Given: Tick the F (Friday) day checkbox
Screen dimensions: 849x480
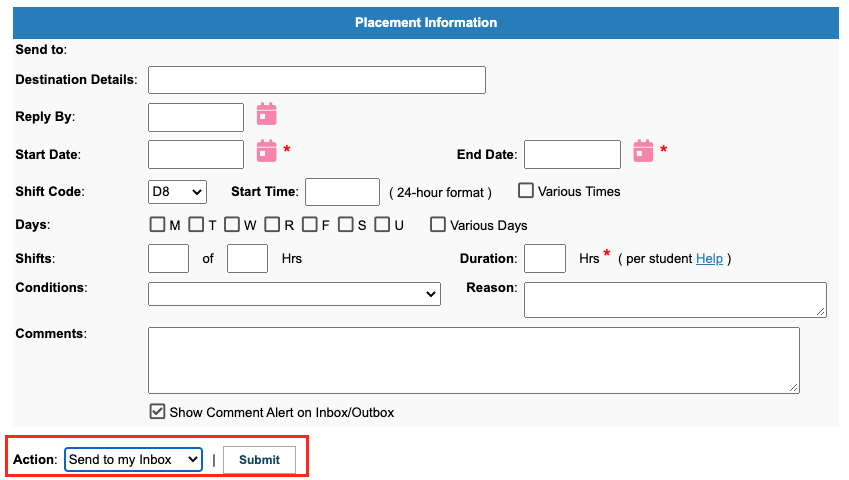Looking at the screenshot, I should pyautogui.click(x=310, y=225).
